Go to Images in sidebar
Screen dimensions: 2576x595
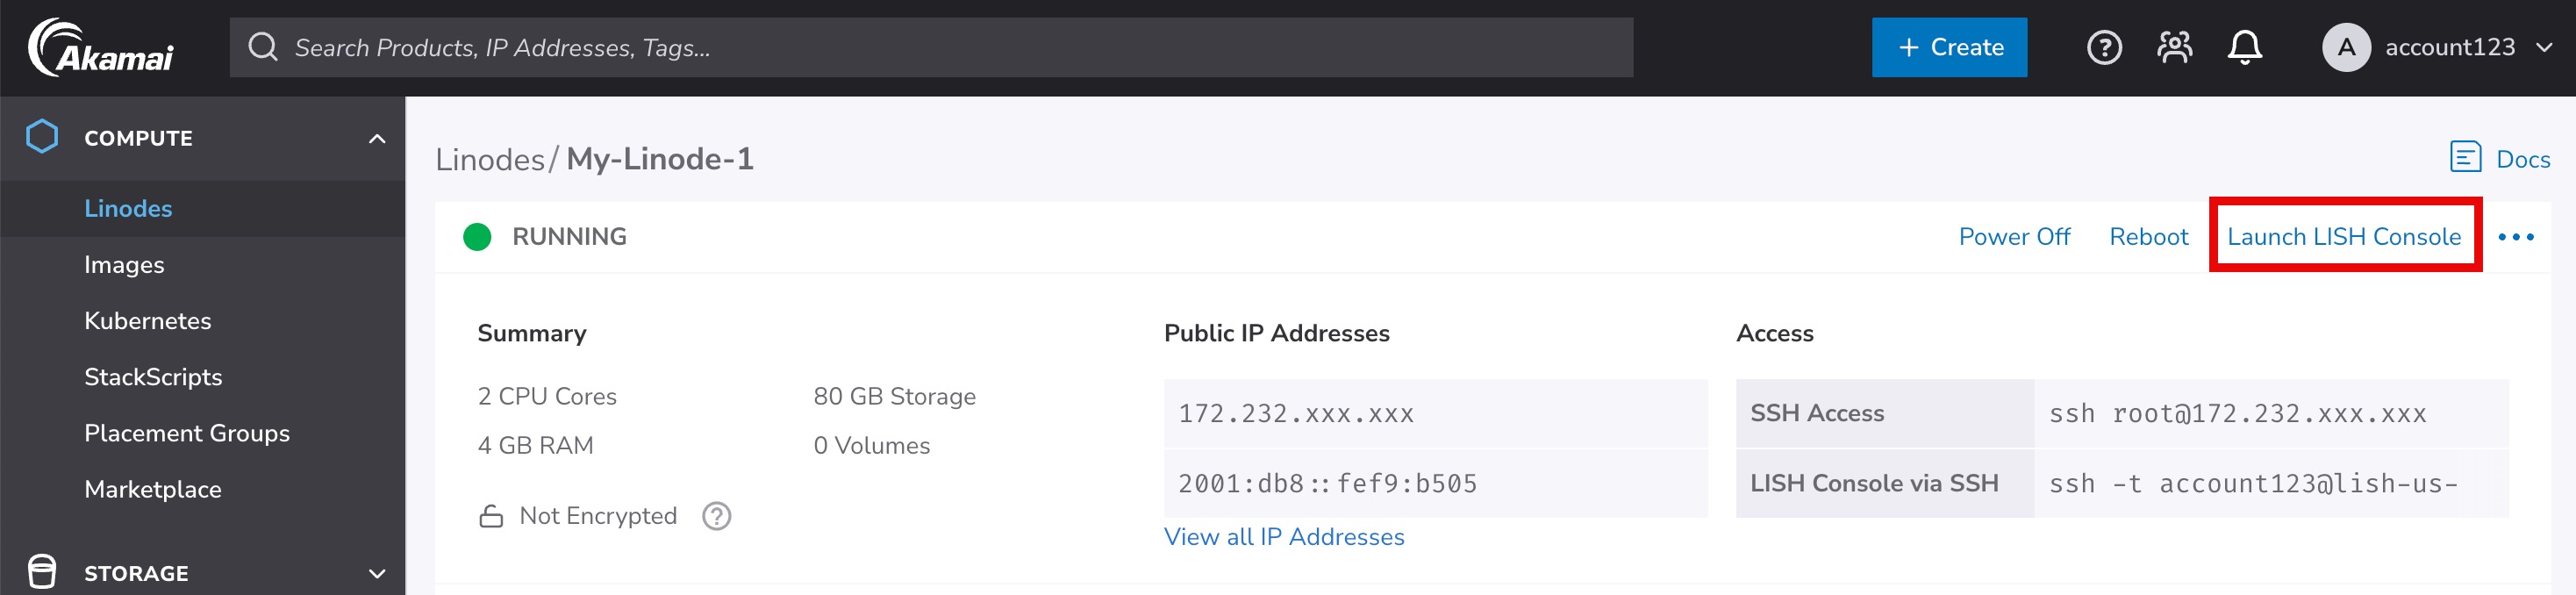124,265
